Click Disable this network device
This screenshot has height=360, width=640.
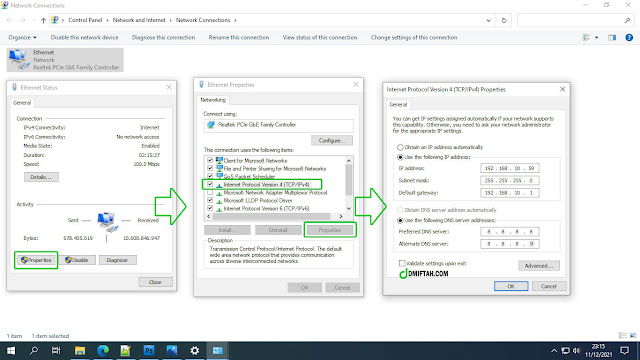84,38
